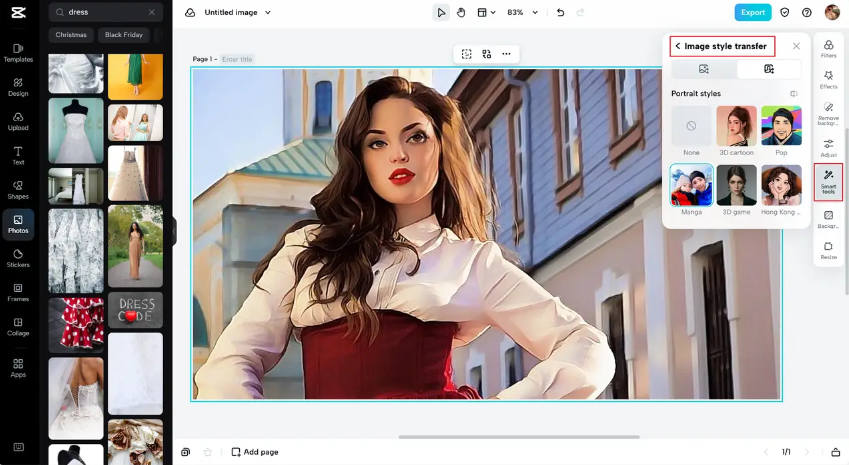The image size is (849, 465).
Task: Click the canvas horizontal scrollbar
Action: point(519,436)
